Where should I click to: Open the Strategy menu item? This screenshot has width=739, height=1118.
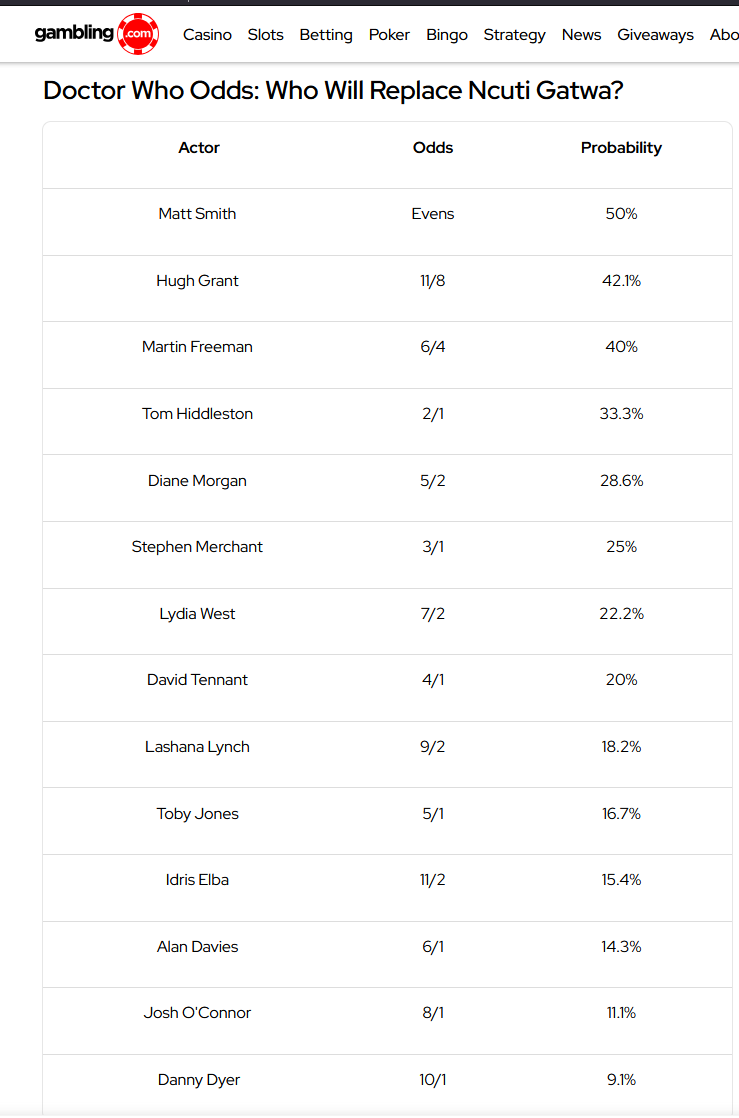coord(514,35)
